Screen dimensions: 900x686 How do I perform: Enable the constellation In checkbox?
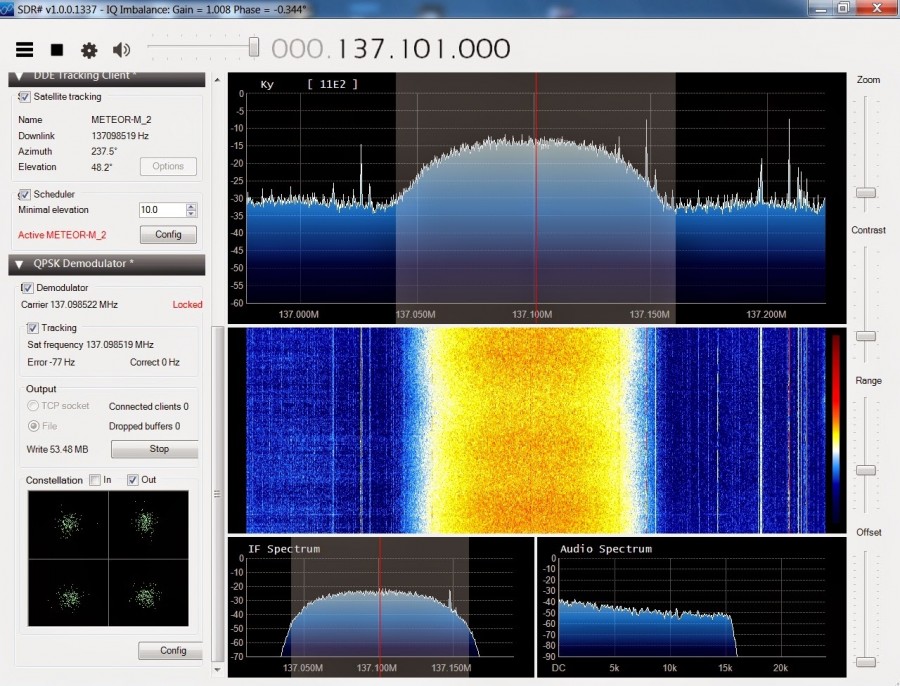95,480
